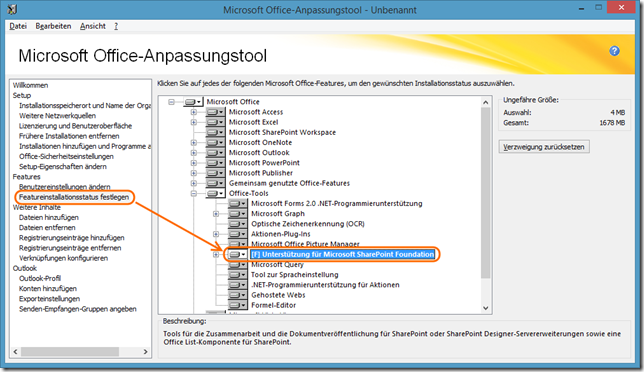Open install state dropdown for Microsoft Office
The height and width of the screenshot is (372, 644).
[193, 101]
